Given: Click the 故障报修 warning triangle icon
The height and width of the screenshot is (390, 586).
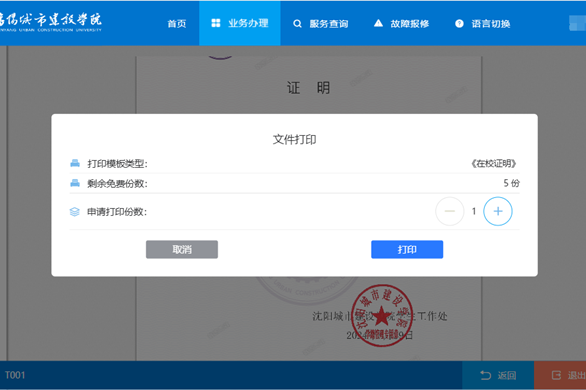Looking at the screenshot, I should (x=378, y=23).
